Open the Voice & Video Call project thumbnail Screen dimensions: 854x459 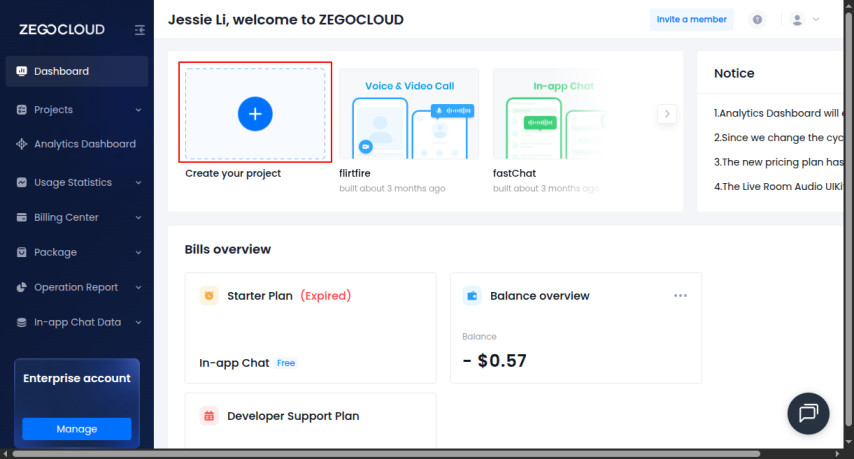point(409,114)
